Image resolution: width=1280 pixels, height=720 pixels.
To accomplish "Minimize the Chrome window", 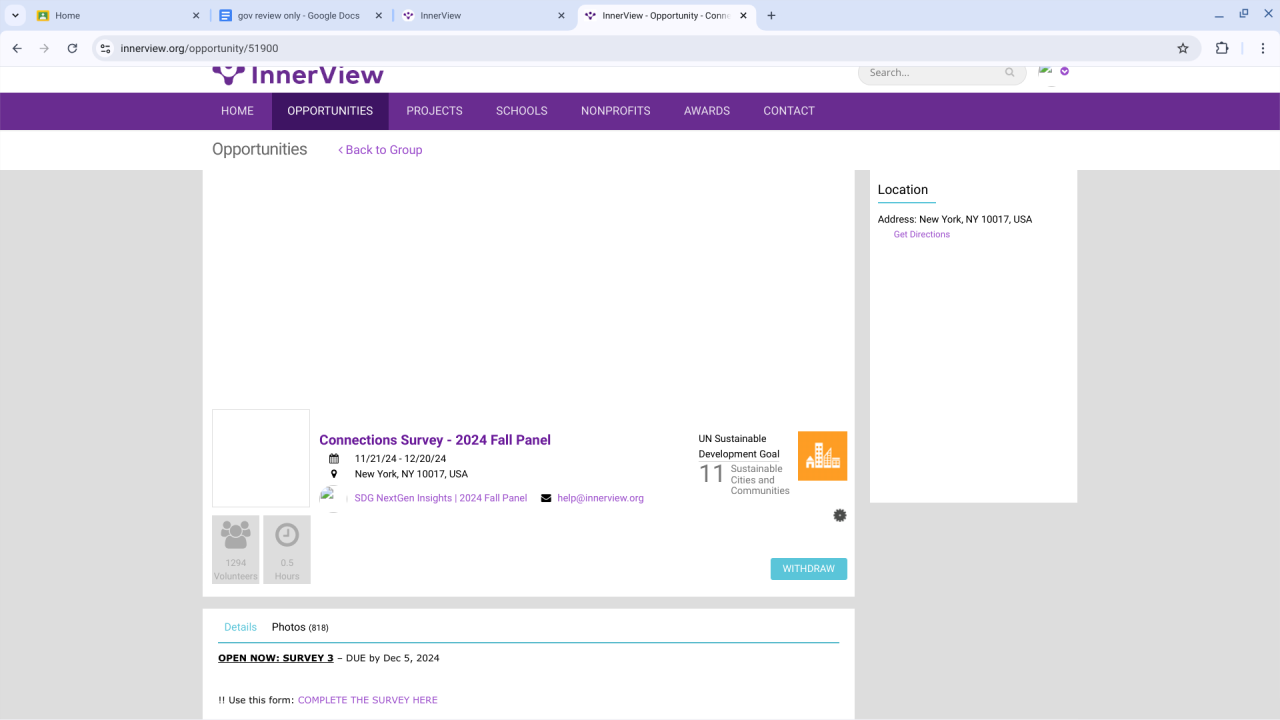I will tap(1219, 15).
